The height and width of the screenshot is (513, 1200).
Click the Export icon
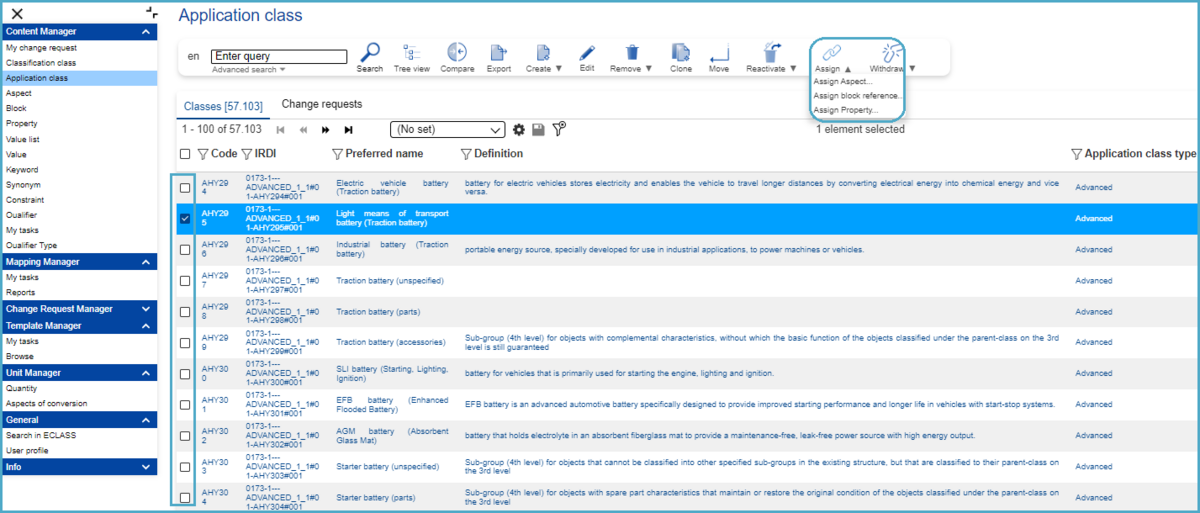(x=498, y=53)
